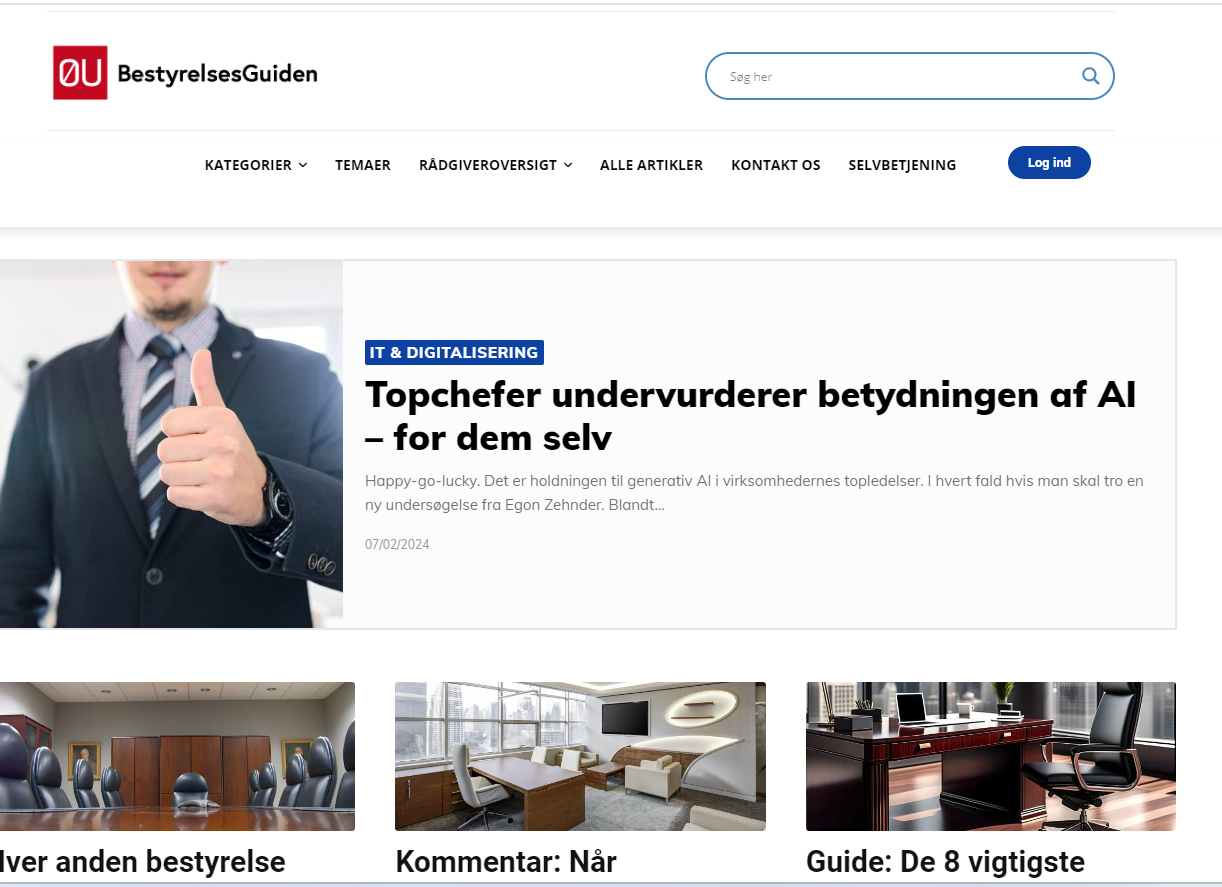Open the 'Kommentar: Når' article title
The image size is (1222, 887).
(506, 862)
